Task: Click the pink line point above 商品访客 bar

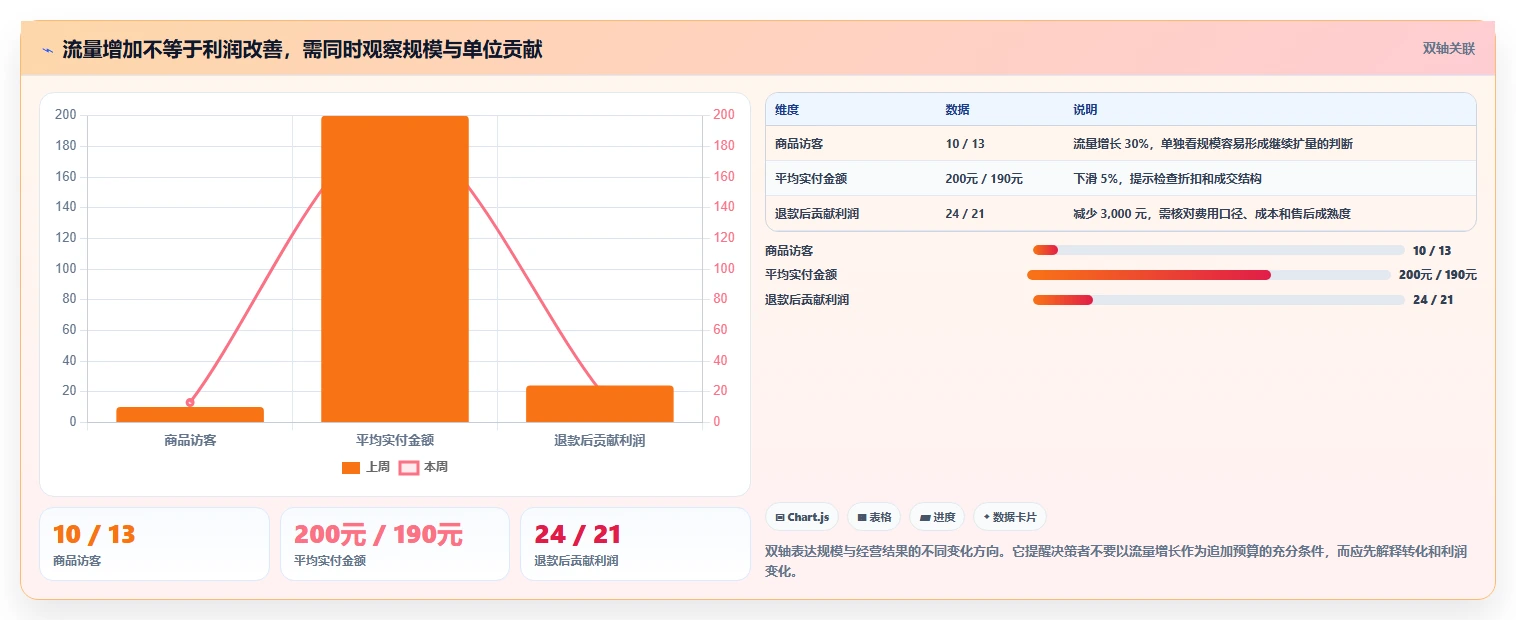Action: click(x=190, y=402)
